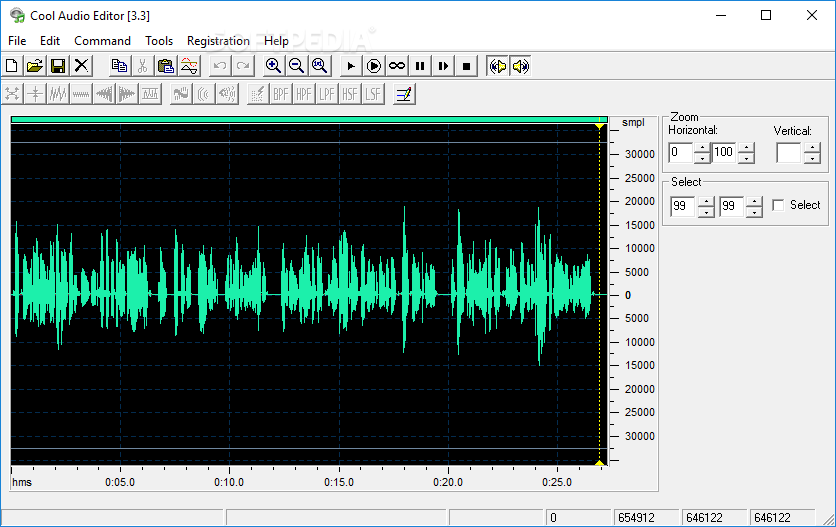Viewport: 836px width, 527px height.
Task: Enable the Select checkbox
Action: click(x=778, y=205)
